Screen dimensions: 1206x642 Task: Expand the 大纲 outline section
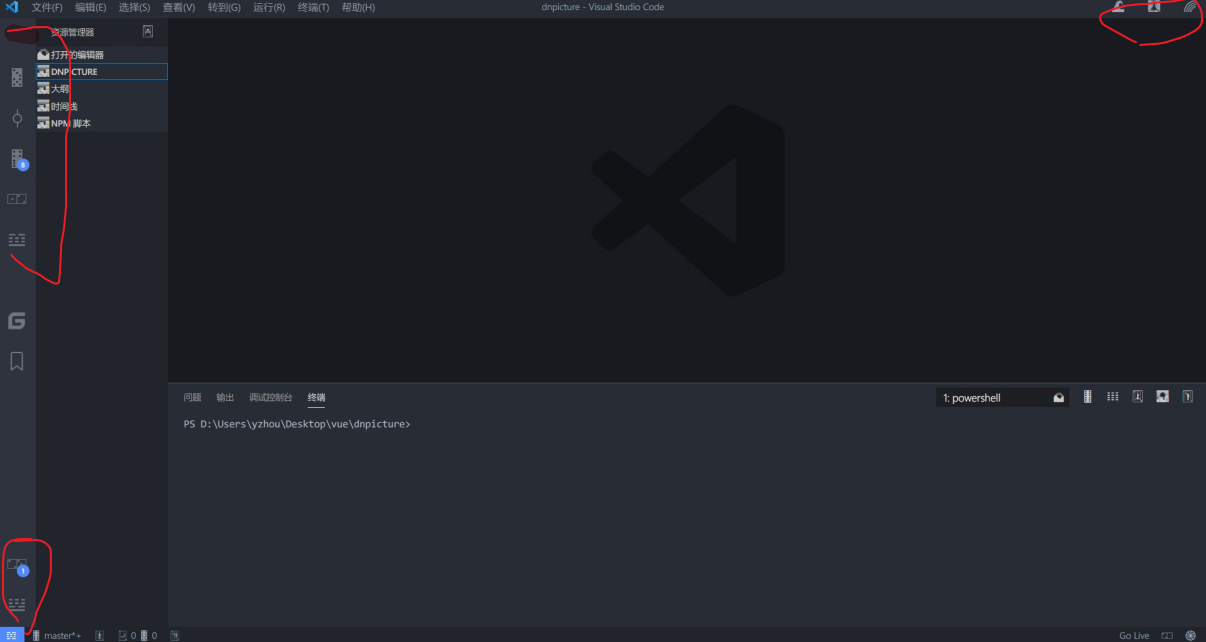click(x=102, y=89)
